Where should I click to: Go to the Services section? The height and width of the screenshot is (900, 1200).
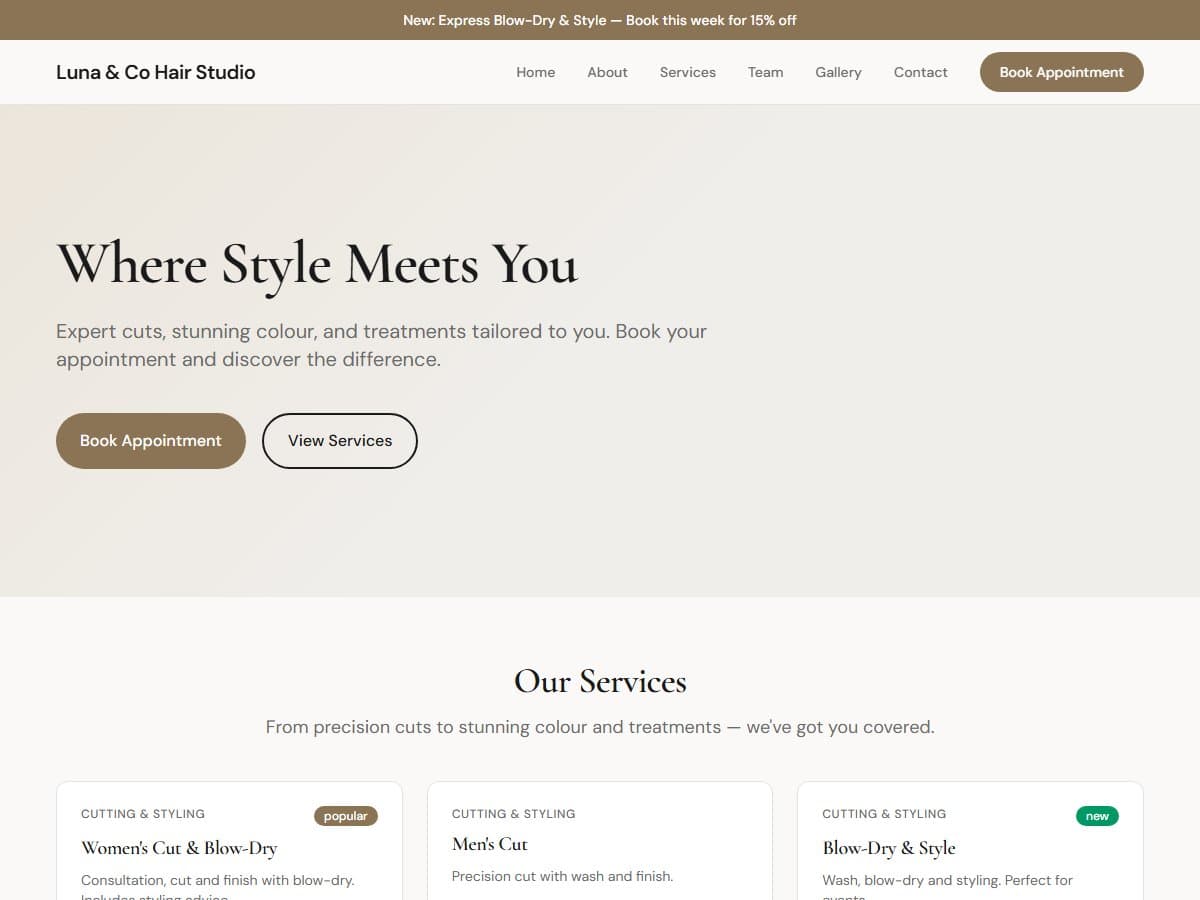(x=687, y=72)
